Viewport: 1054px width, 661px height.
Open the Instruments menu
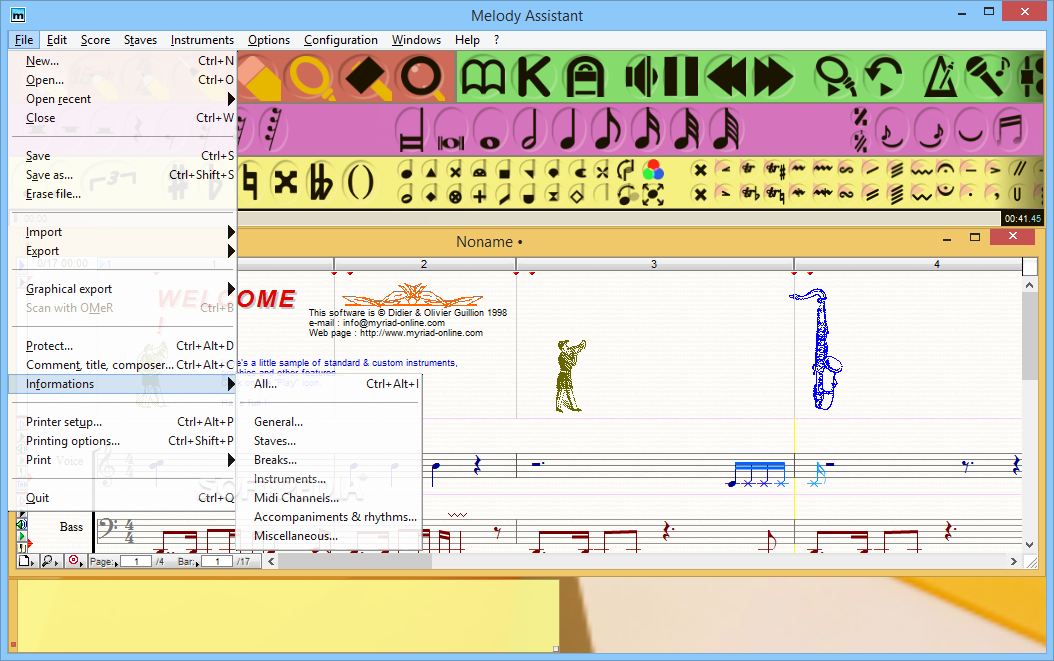click(x=202, y=40)
